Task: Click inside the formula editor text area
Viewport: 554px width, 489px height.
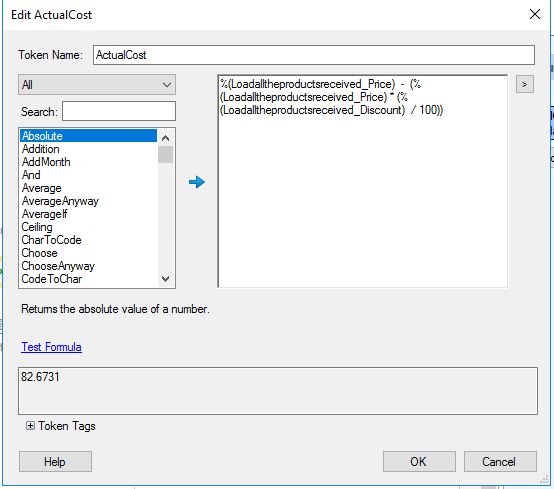Action: (363, 181)
